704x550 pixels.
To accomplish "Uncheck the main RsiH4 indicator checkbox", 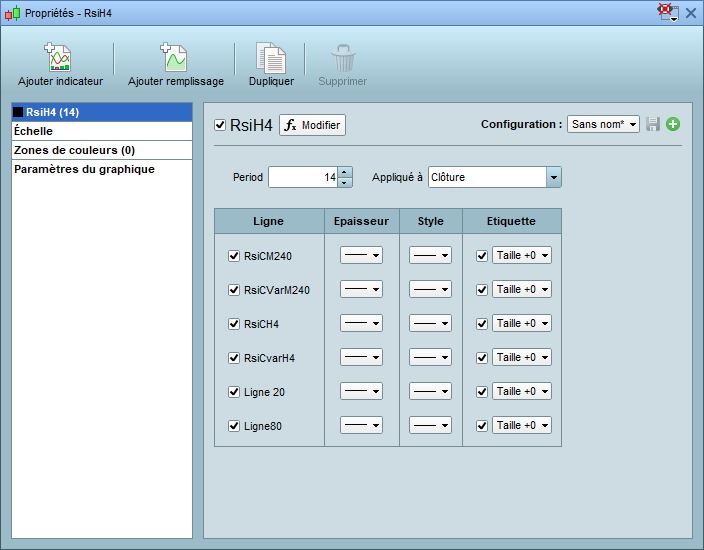I will tap(220, 125).
